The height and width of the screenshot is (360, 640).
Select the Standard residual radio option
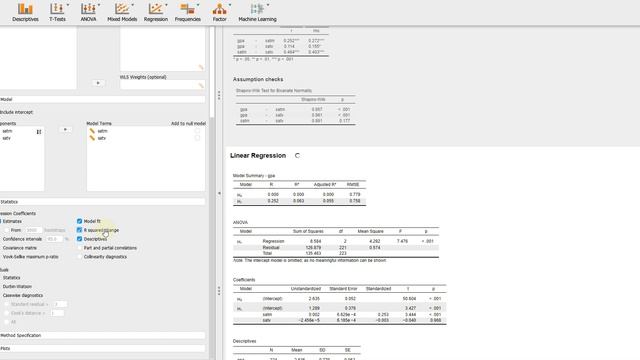pyautogui.click(x=7, y=304)
